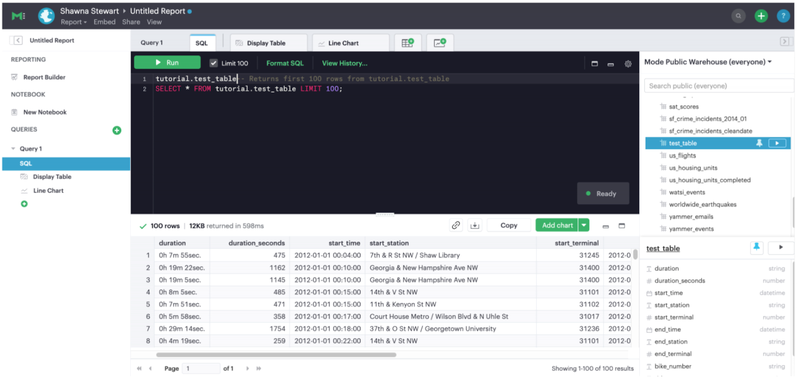800x390 pixels.
Task: Click preview play button on highlighted test_table row
Action: pyautogui.click(x=777, y=143)
